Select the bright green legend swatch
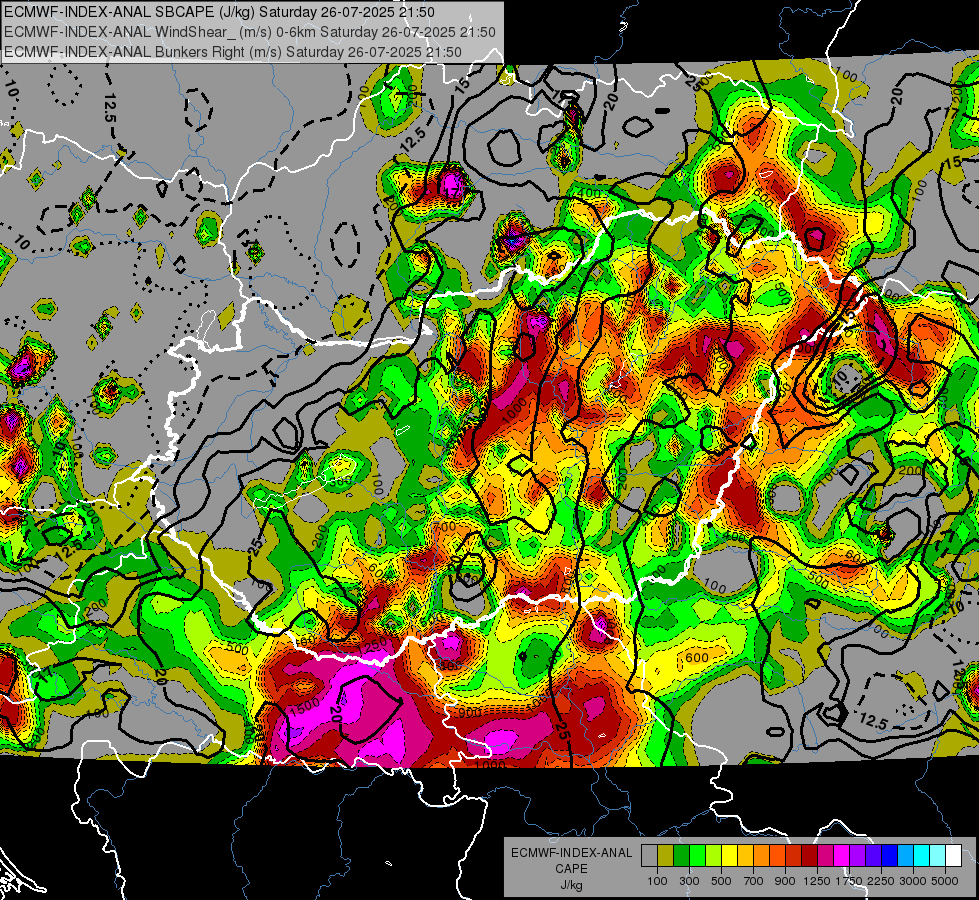Viewport: 979px width, 900px height. click(697, 856)
